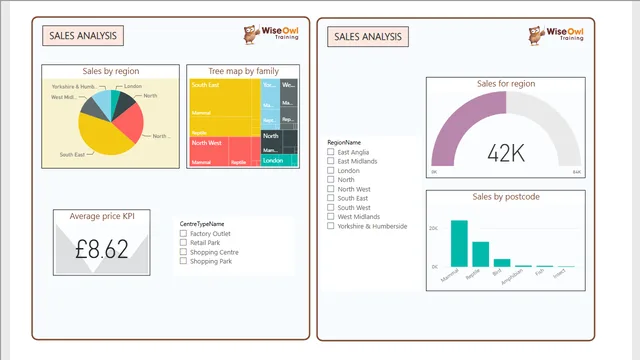Image resolution: width=640 pixels, height=360 pixels.
Task: Select Yorkshire & Humberside region checkbox
Action: coord(331,226)
